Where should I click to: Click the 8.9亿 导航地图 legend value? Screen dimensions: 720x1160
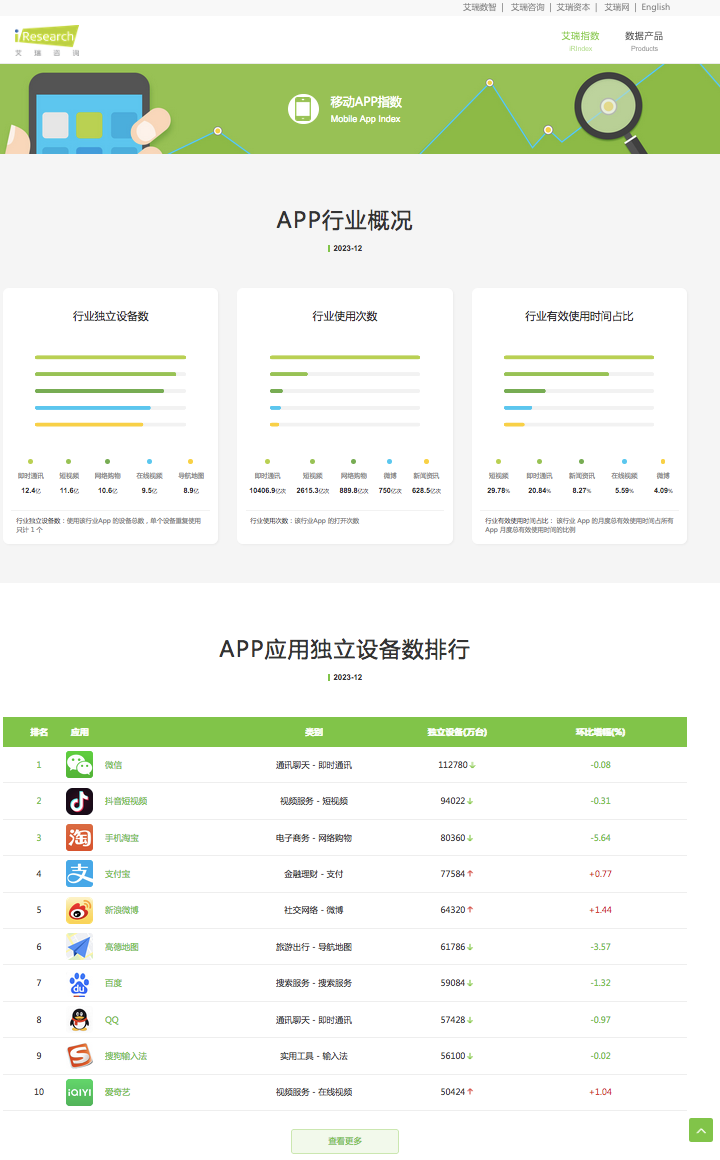point(191,490)
